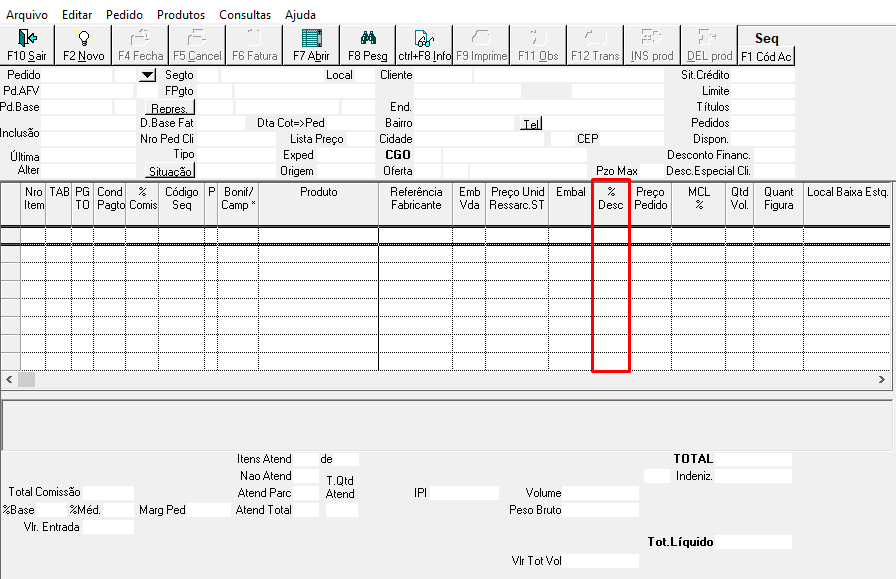Click the F6 Fatura toolbar icon
The height and width of the screenshot is (579, 896).
tap(254, 45)
